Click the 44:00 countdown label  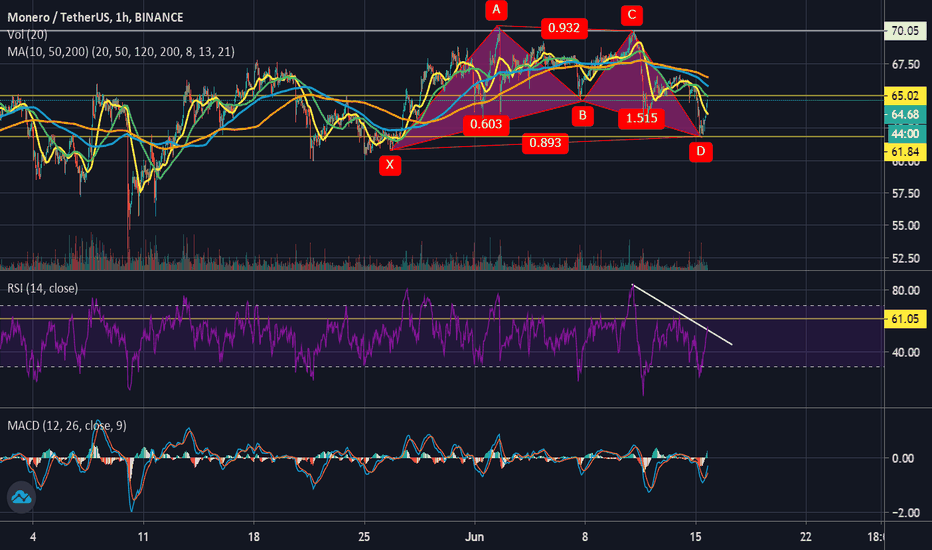pyautogui.click(x=905, y=133)
